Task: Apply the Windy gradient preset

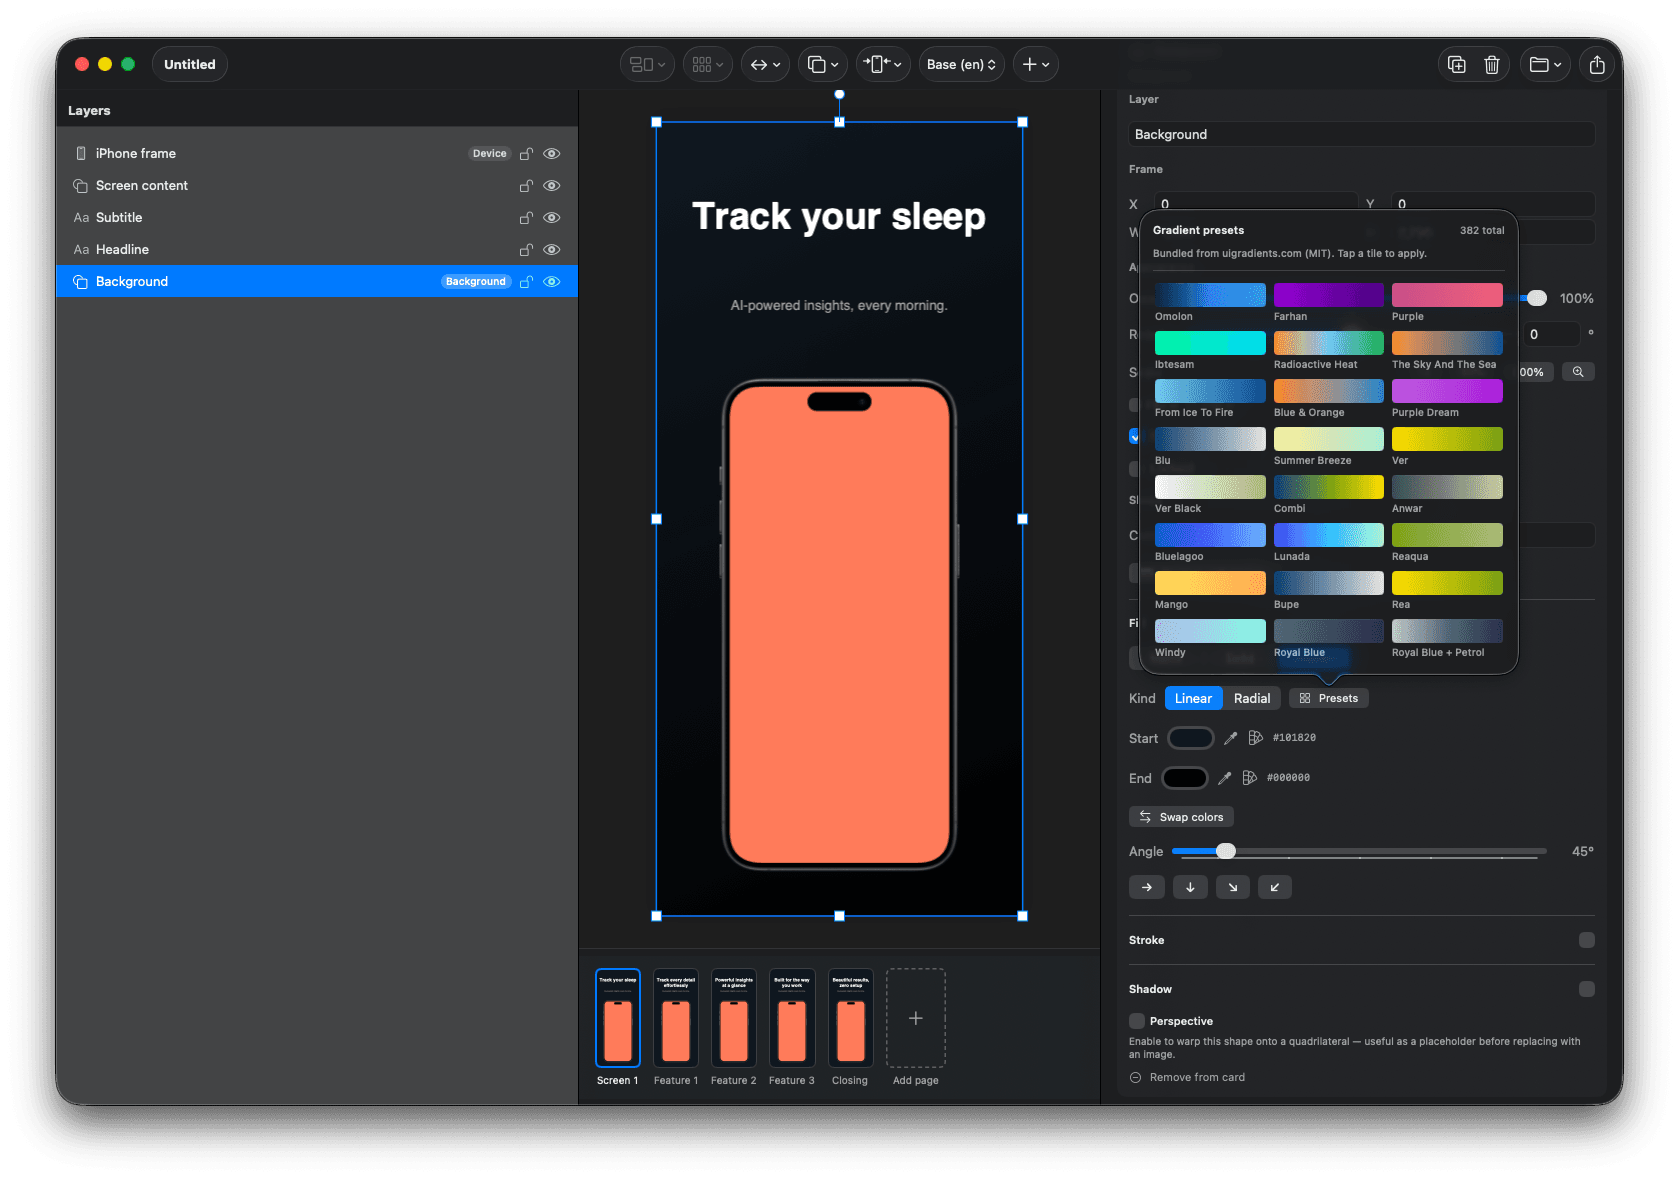Action: pyautogui.click(x=1210, y=631)
